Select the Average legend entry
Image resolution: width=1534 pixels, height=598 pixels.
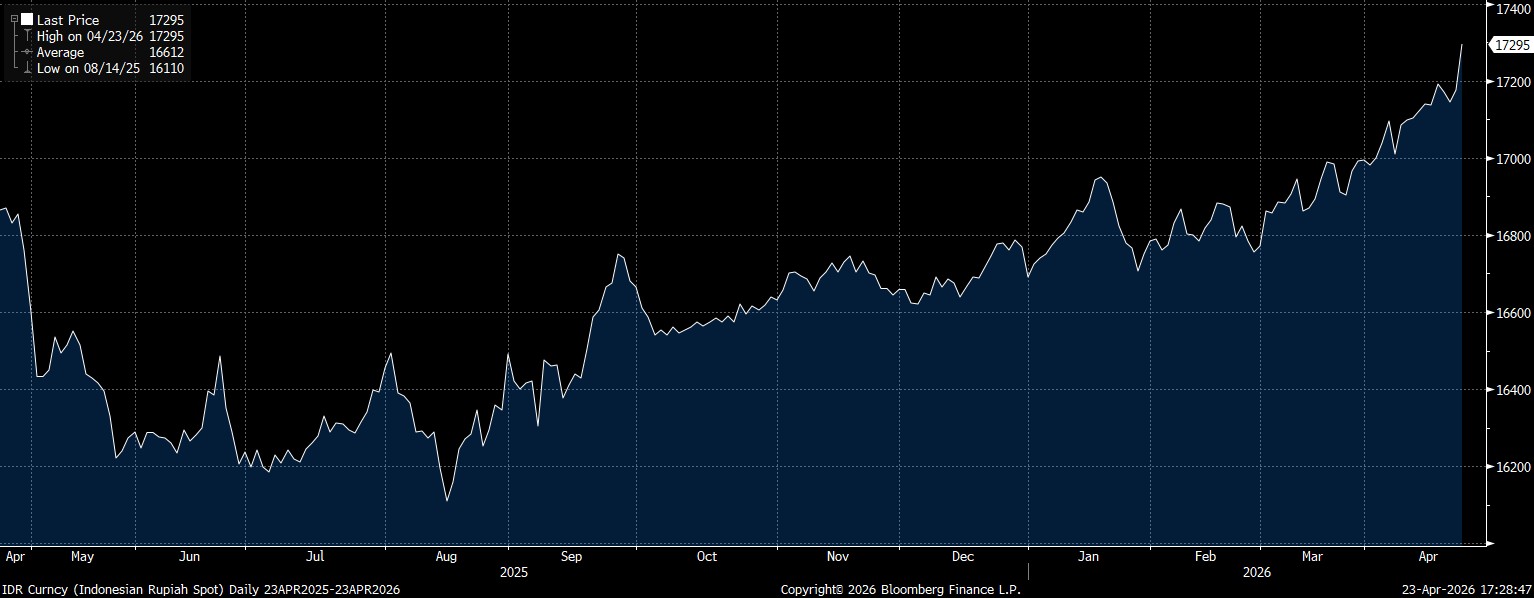60,52
